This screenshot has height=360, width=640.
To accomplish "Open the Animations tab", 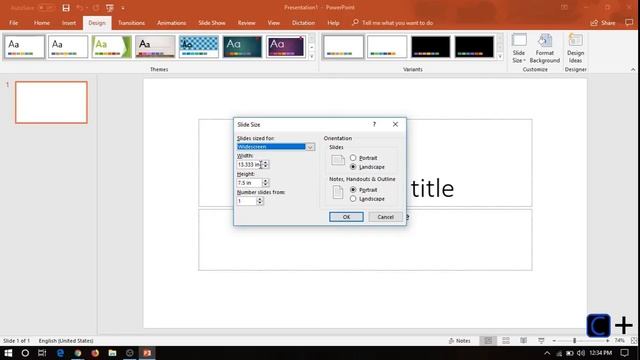I will [x=171, y=23].
